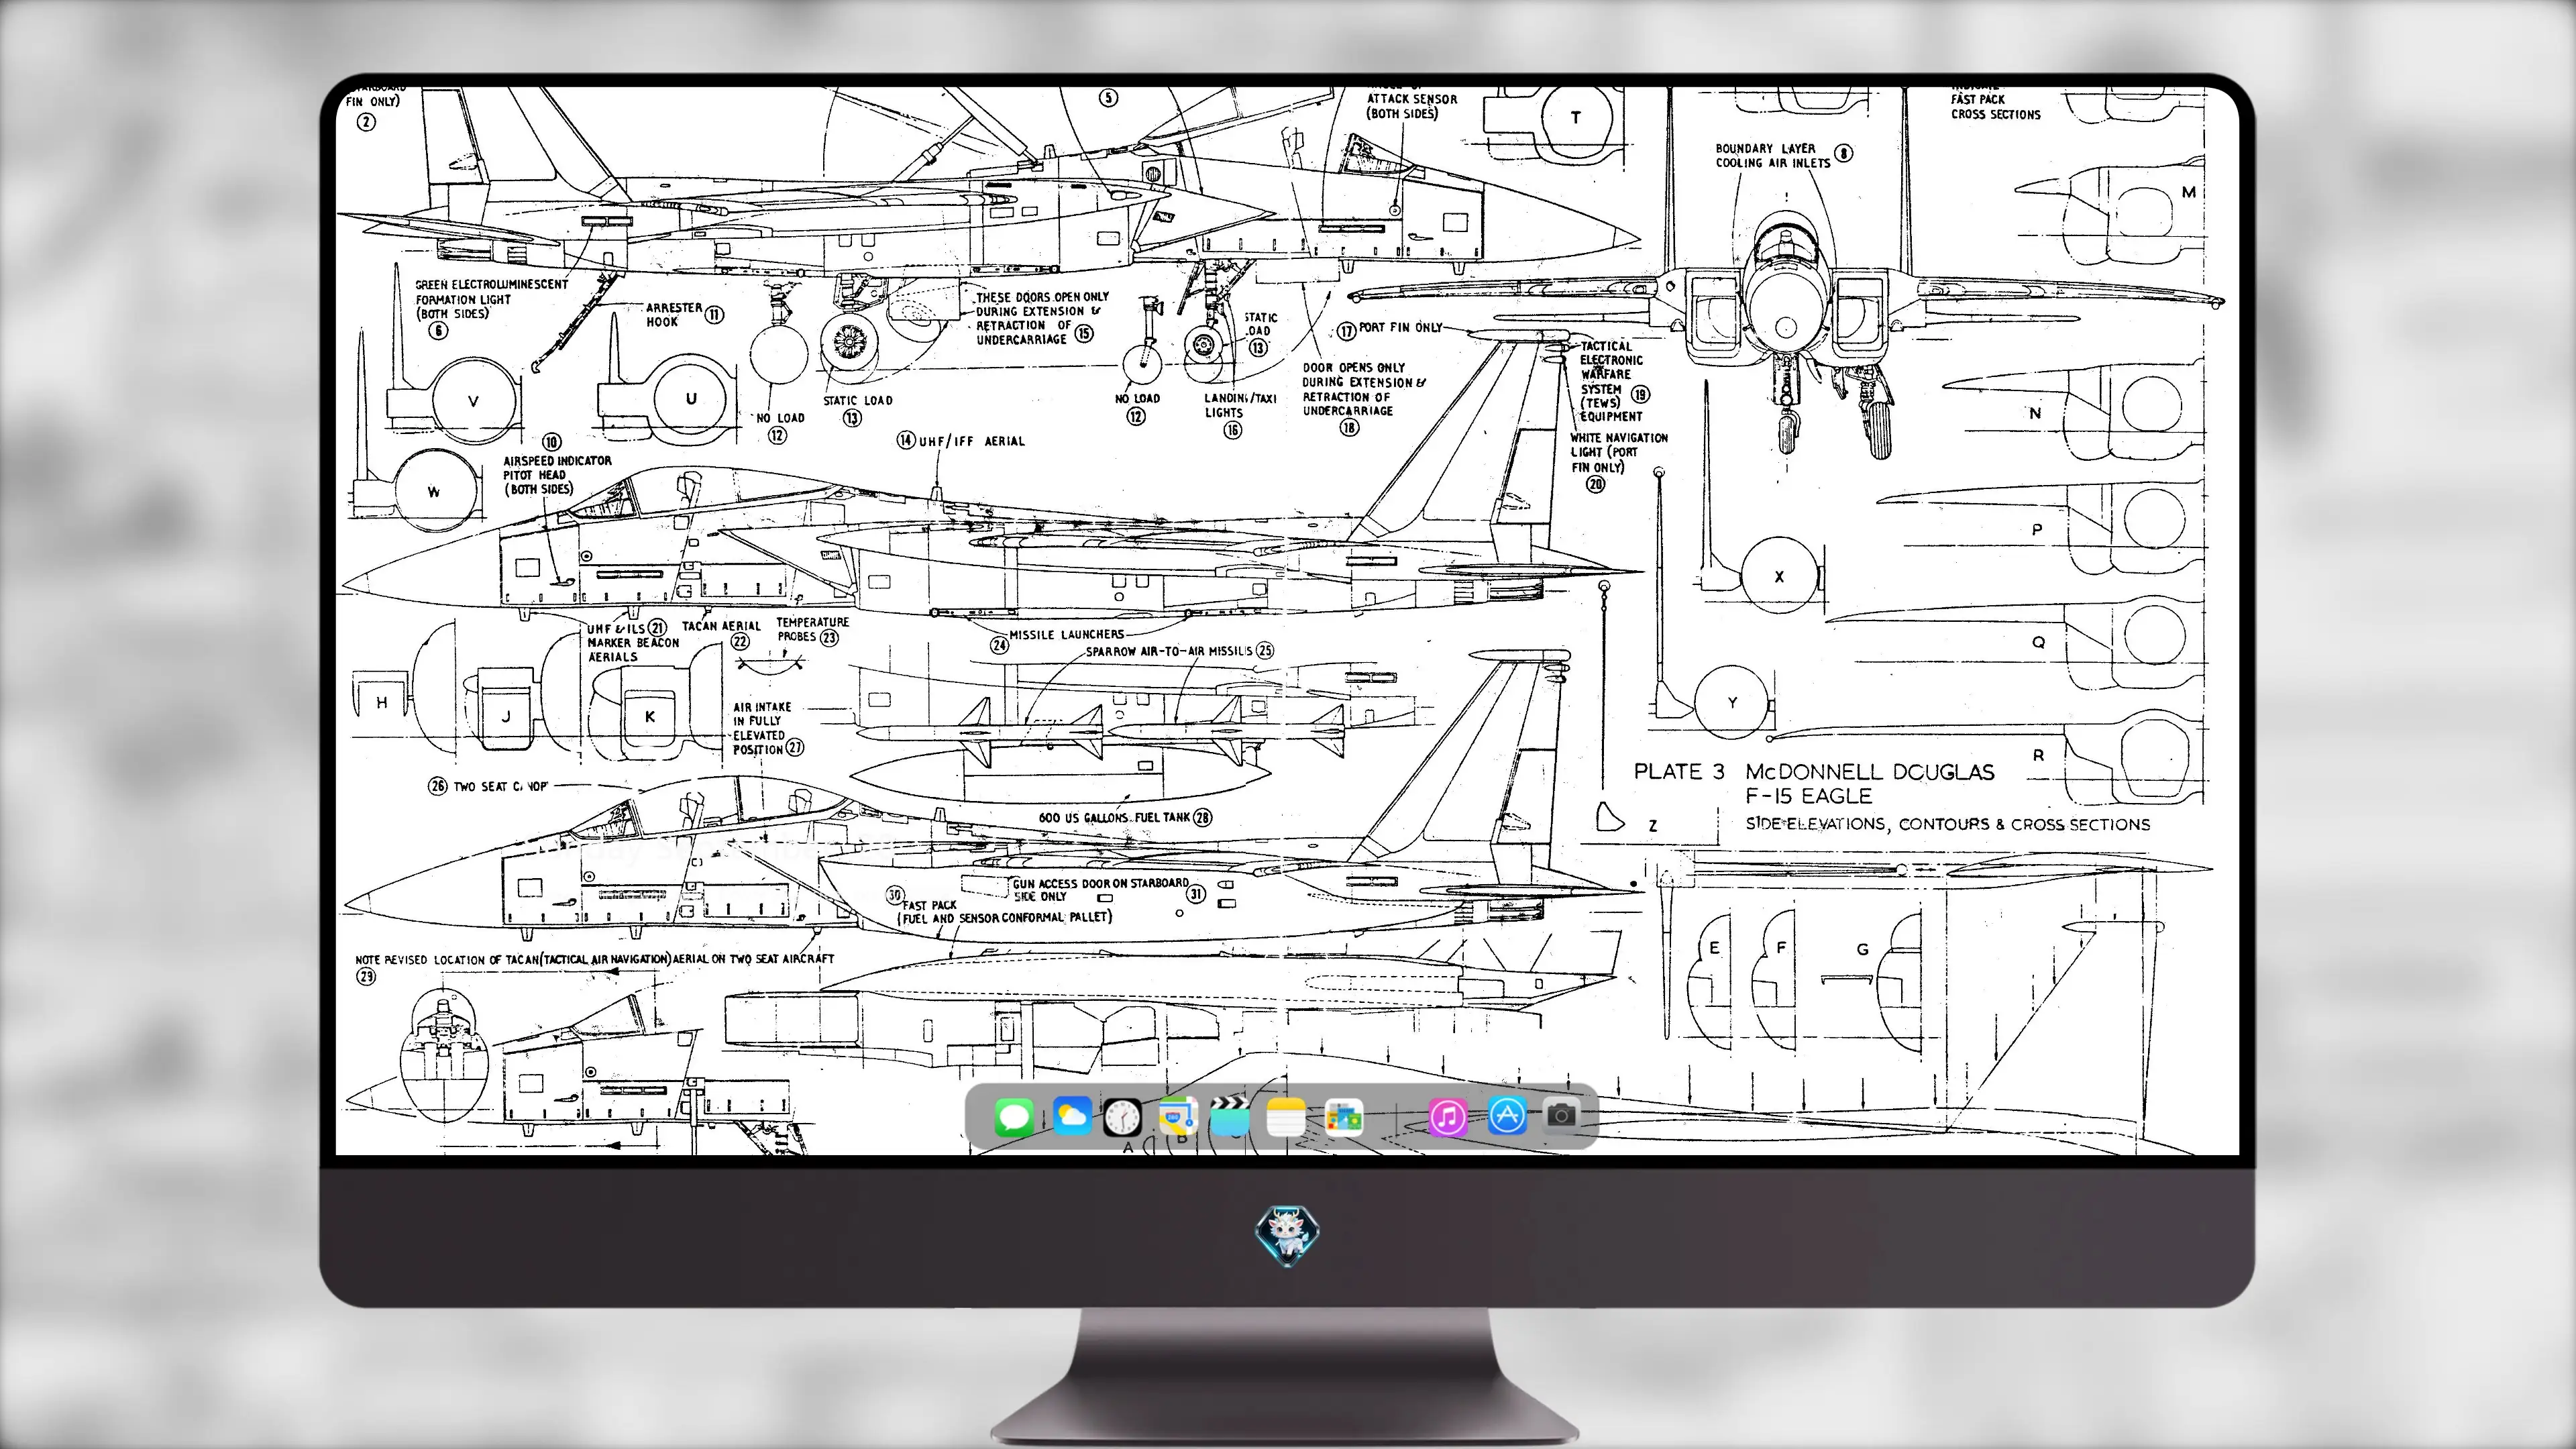Launch the Camera app from the dock
2576x1449 pixels.
pyautogui.click(x=1562, y=1115)
